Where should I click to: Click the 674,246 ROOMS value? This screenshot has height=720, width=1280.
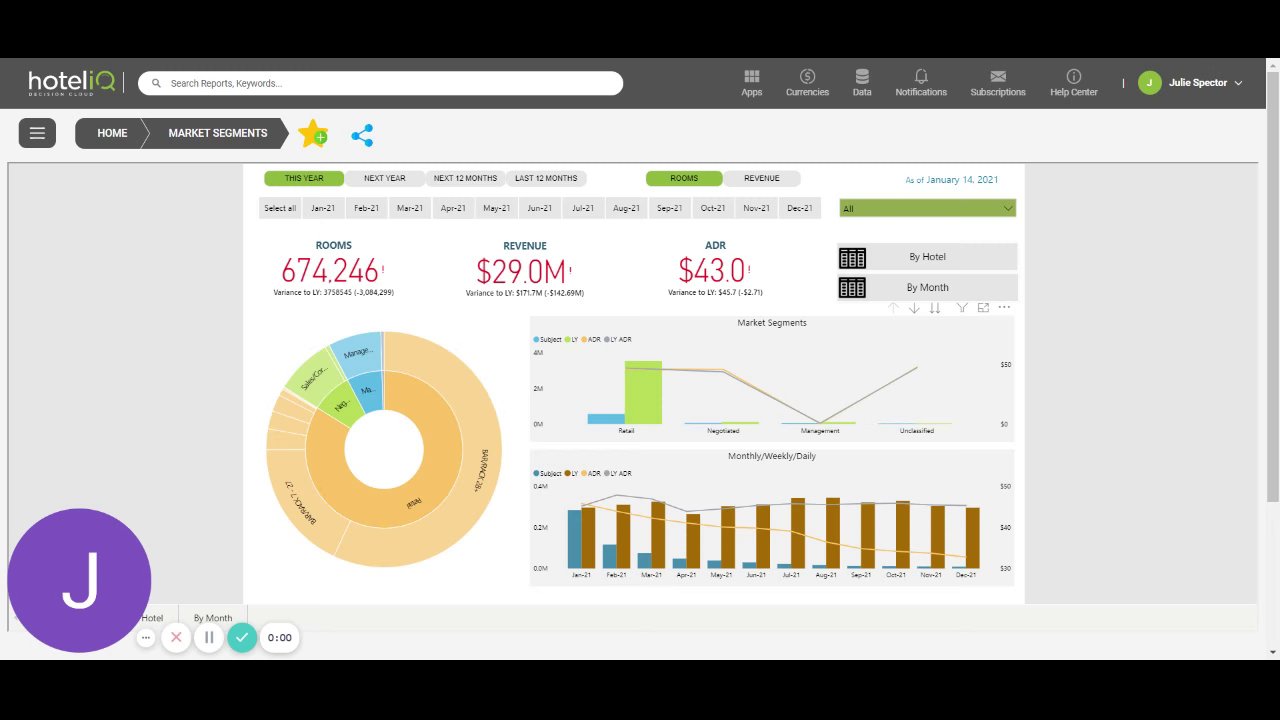[x=330, y=271]
